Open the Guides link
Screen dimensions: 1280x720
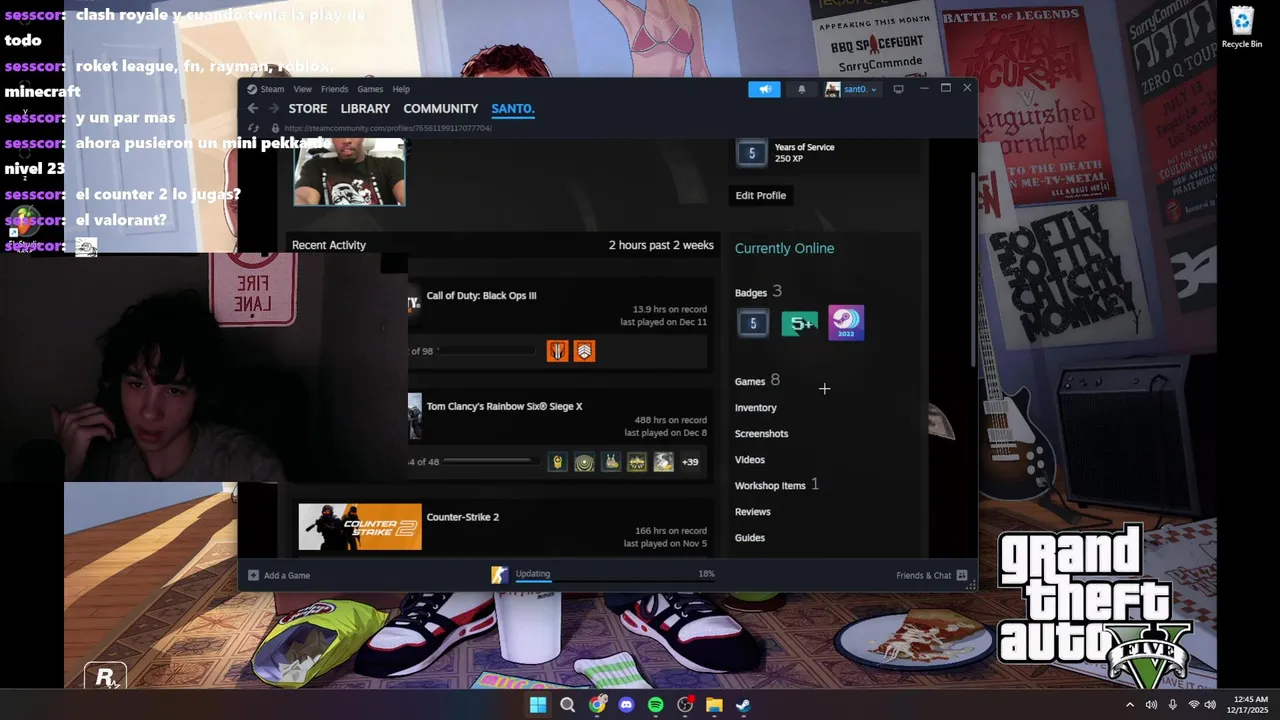(x=749, y=538)
